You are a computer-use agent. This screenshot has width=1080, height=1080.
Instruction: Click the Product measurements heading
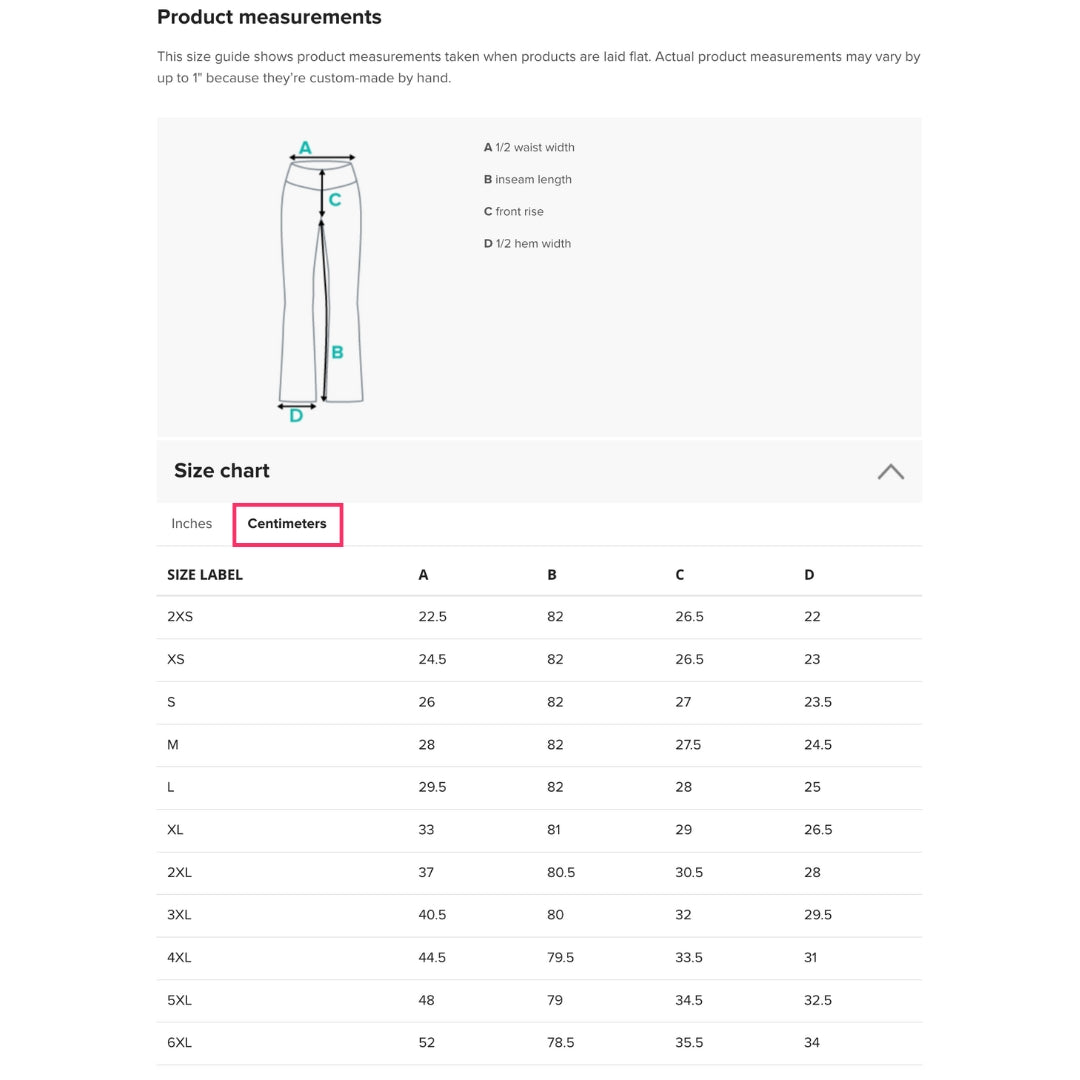tap(269, 17)
